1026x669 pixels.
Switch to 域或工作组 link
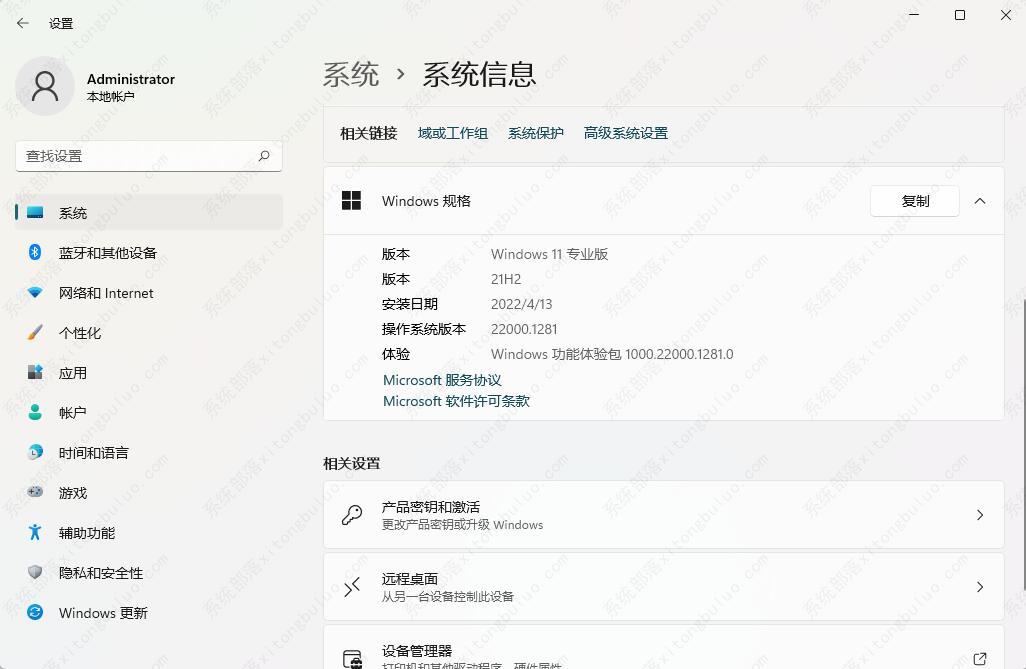452,132
